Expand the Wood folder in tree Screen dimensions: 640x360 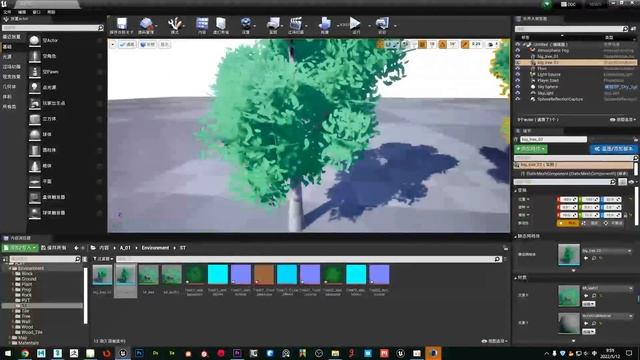click(13, 327)
